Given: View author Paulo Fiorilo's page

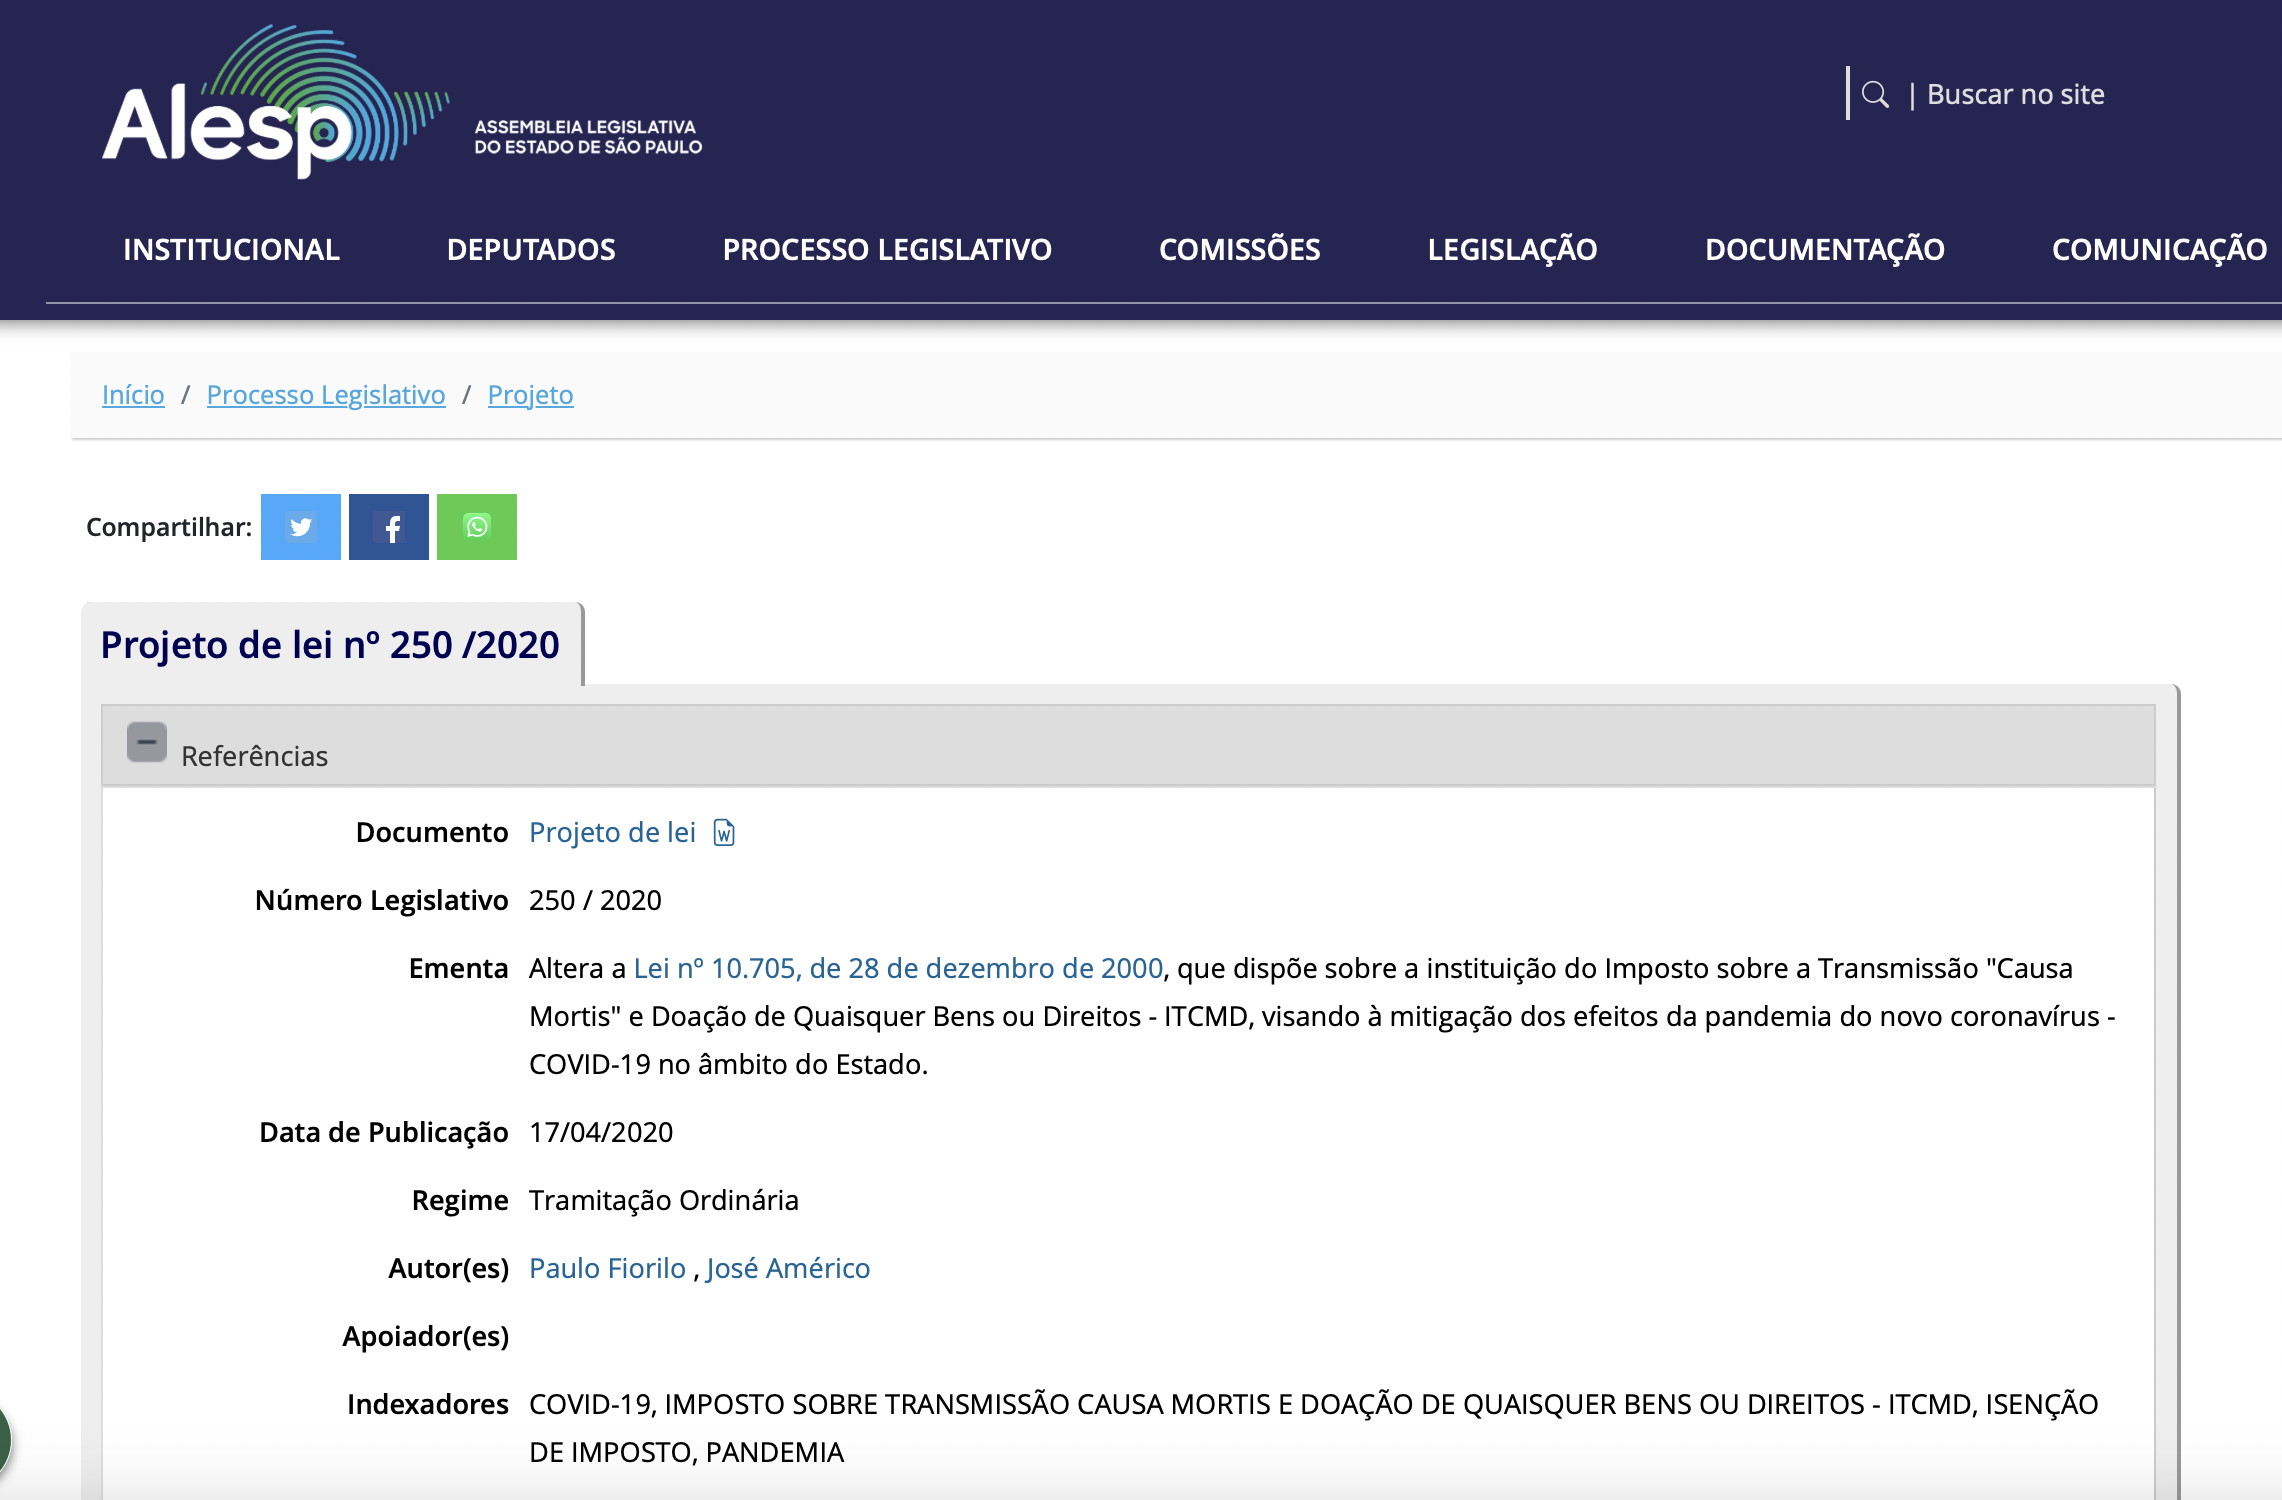Looking at the screenshot, I should point(607,1268).
